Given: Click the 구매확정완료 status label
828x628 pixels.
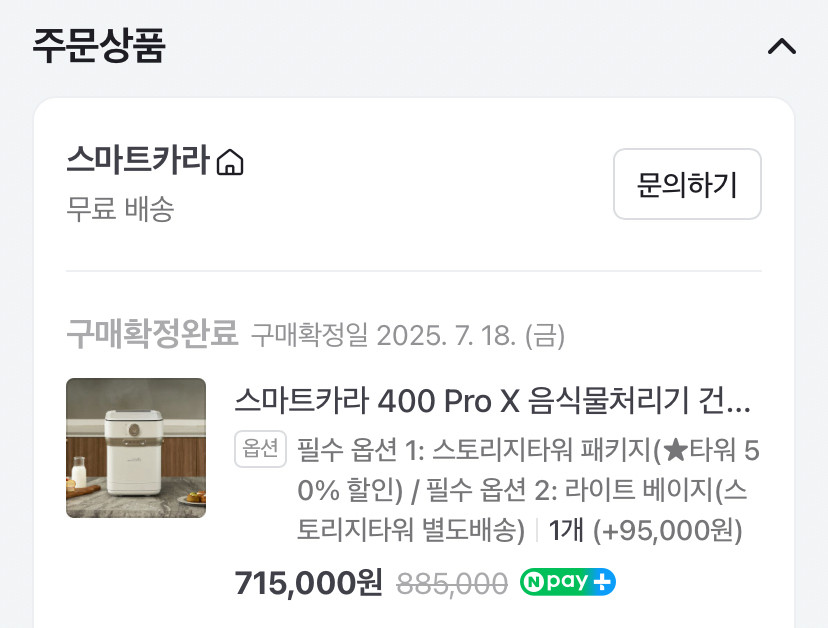Looking at the screenshot, I should coord(152,334).
